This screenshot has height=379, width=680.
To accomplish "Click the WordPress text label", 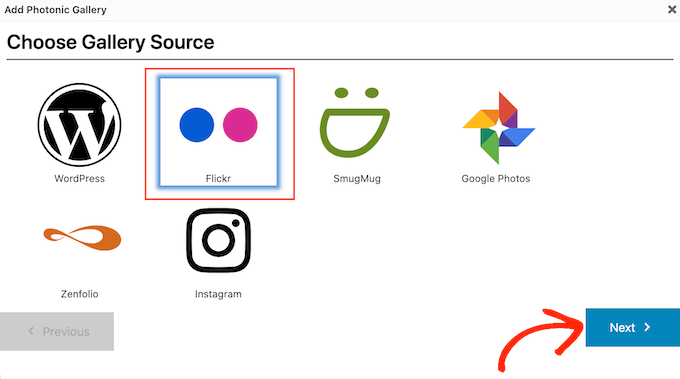I will coord(79,179).
